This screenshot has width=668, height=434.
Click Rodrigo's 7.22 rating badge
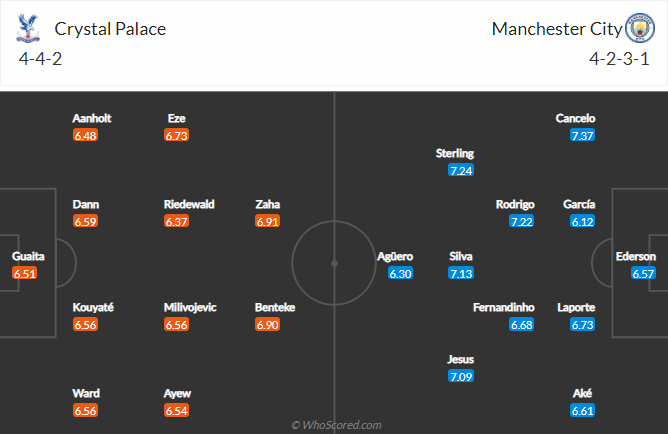point(521,221)
